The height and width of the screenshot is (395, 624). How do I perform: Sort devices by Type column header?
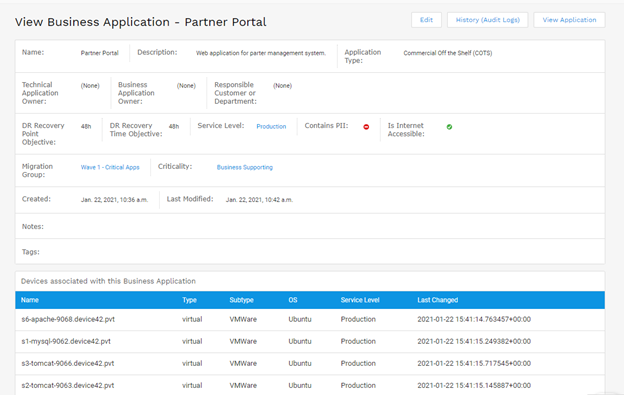pos(189,300)
